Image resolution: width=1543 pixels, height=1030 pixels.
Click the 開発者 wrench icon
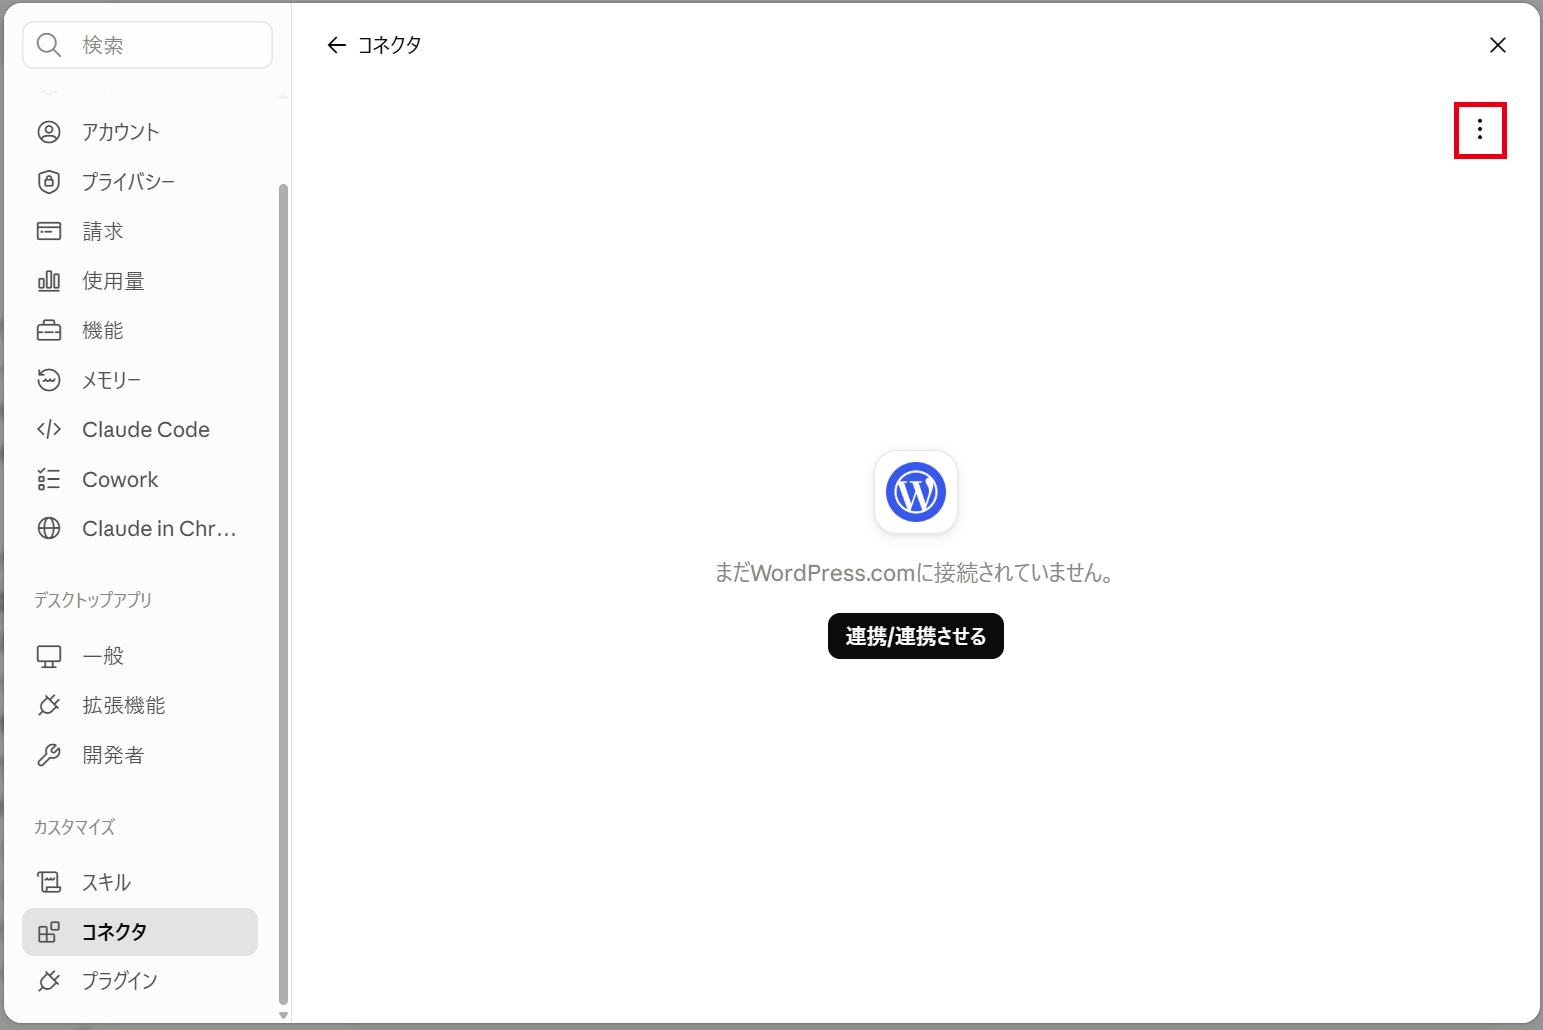[x=49, y=755]
